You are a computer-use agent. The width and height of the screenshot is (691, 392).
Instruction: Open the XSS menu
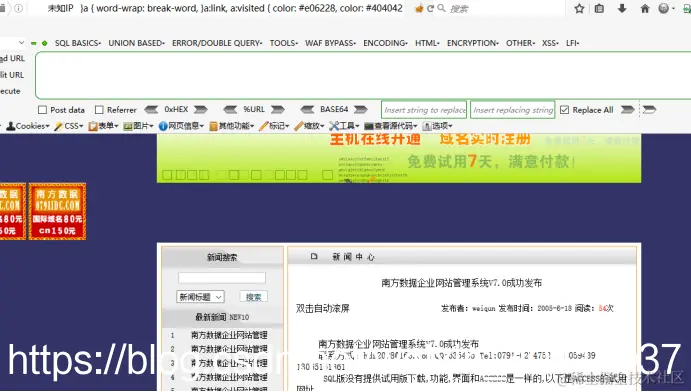550,43
